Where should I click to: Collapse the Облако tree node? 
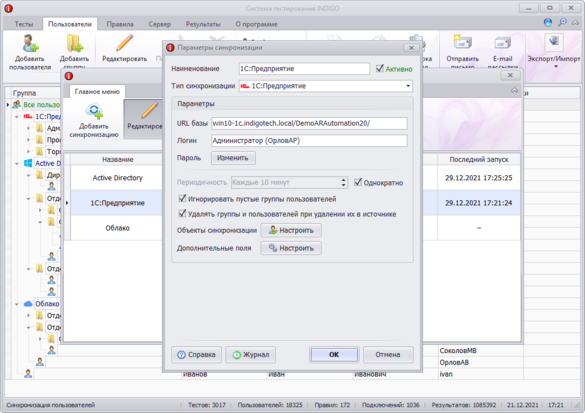(16, 304)
